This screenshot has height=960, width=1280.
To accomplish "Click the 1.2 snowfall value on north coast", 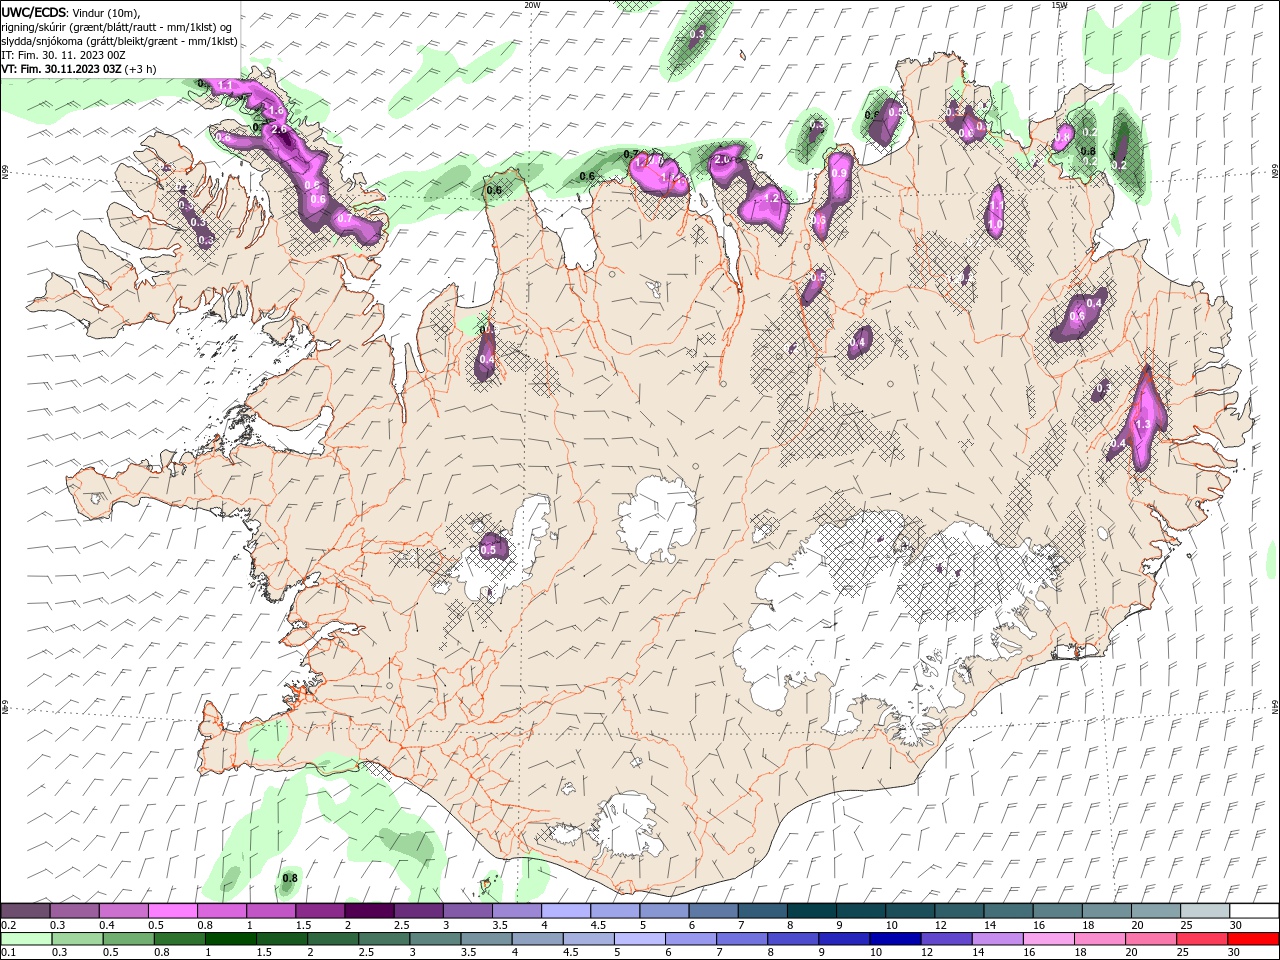I will (771, 198).
